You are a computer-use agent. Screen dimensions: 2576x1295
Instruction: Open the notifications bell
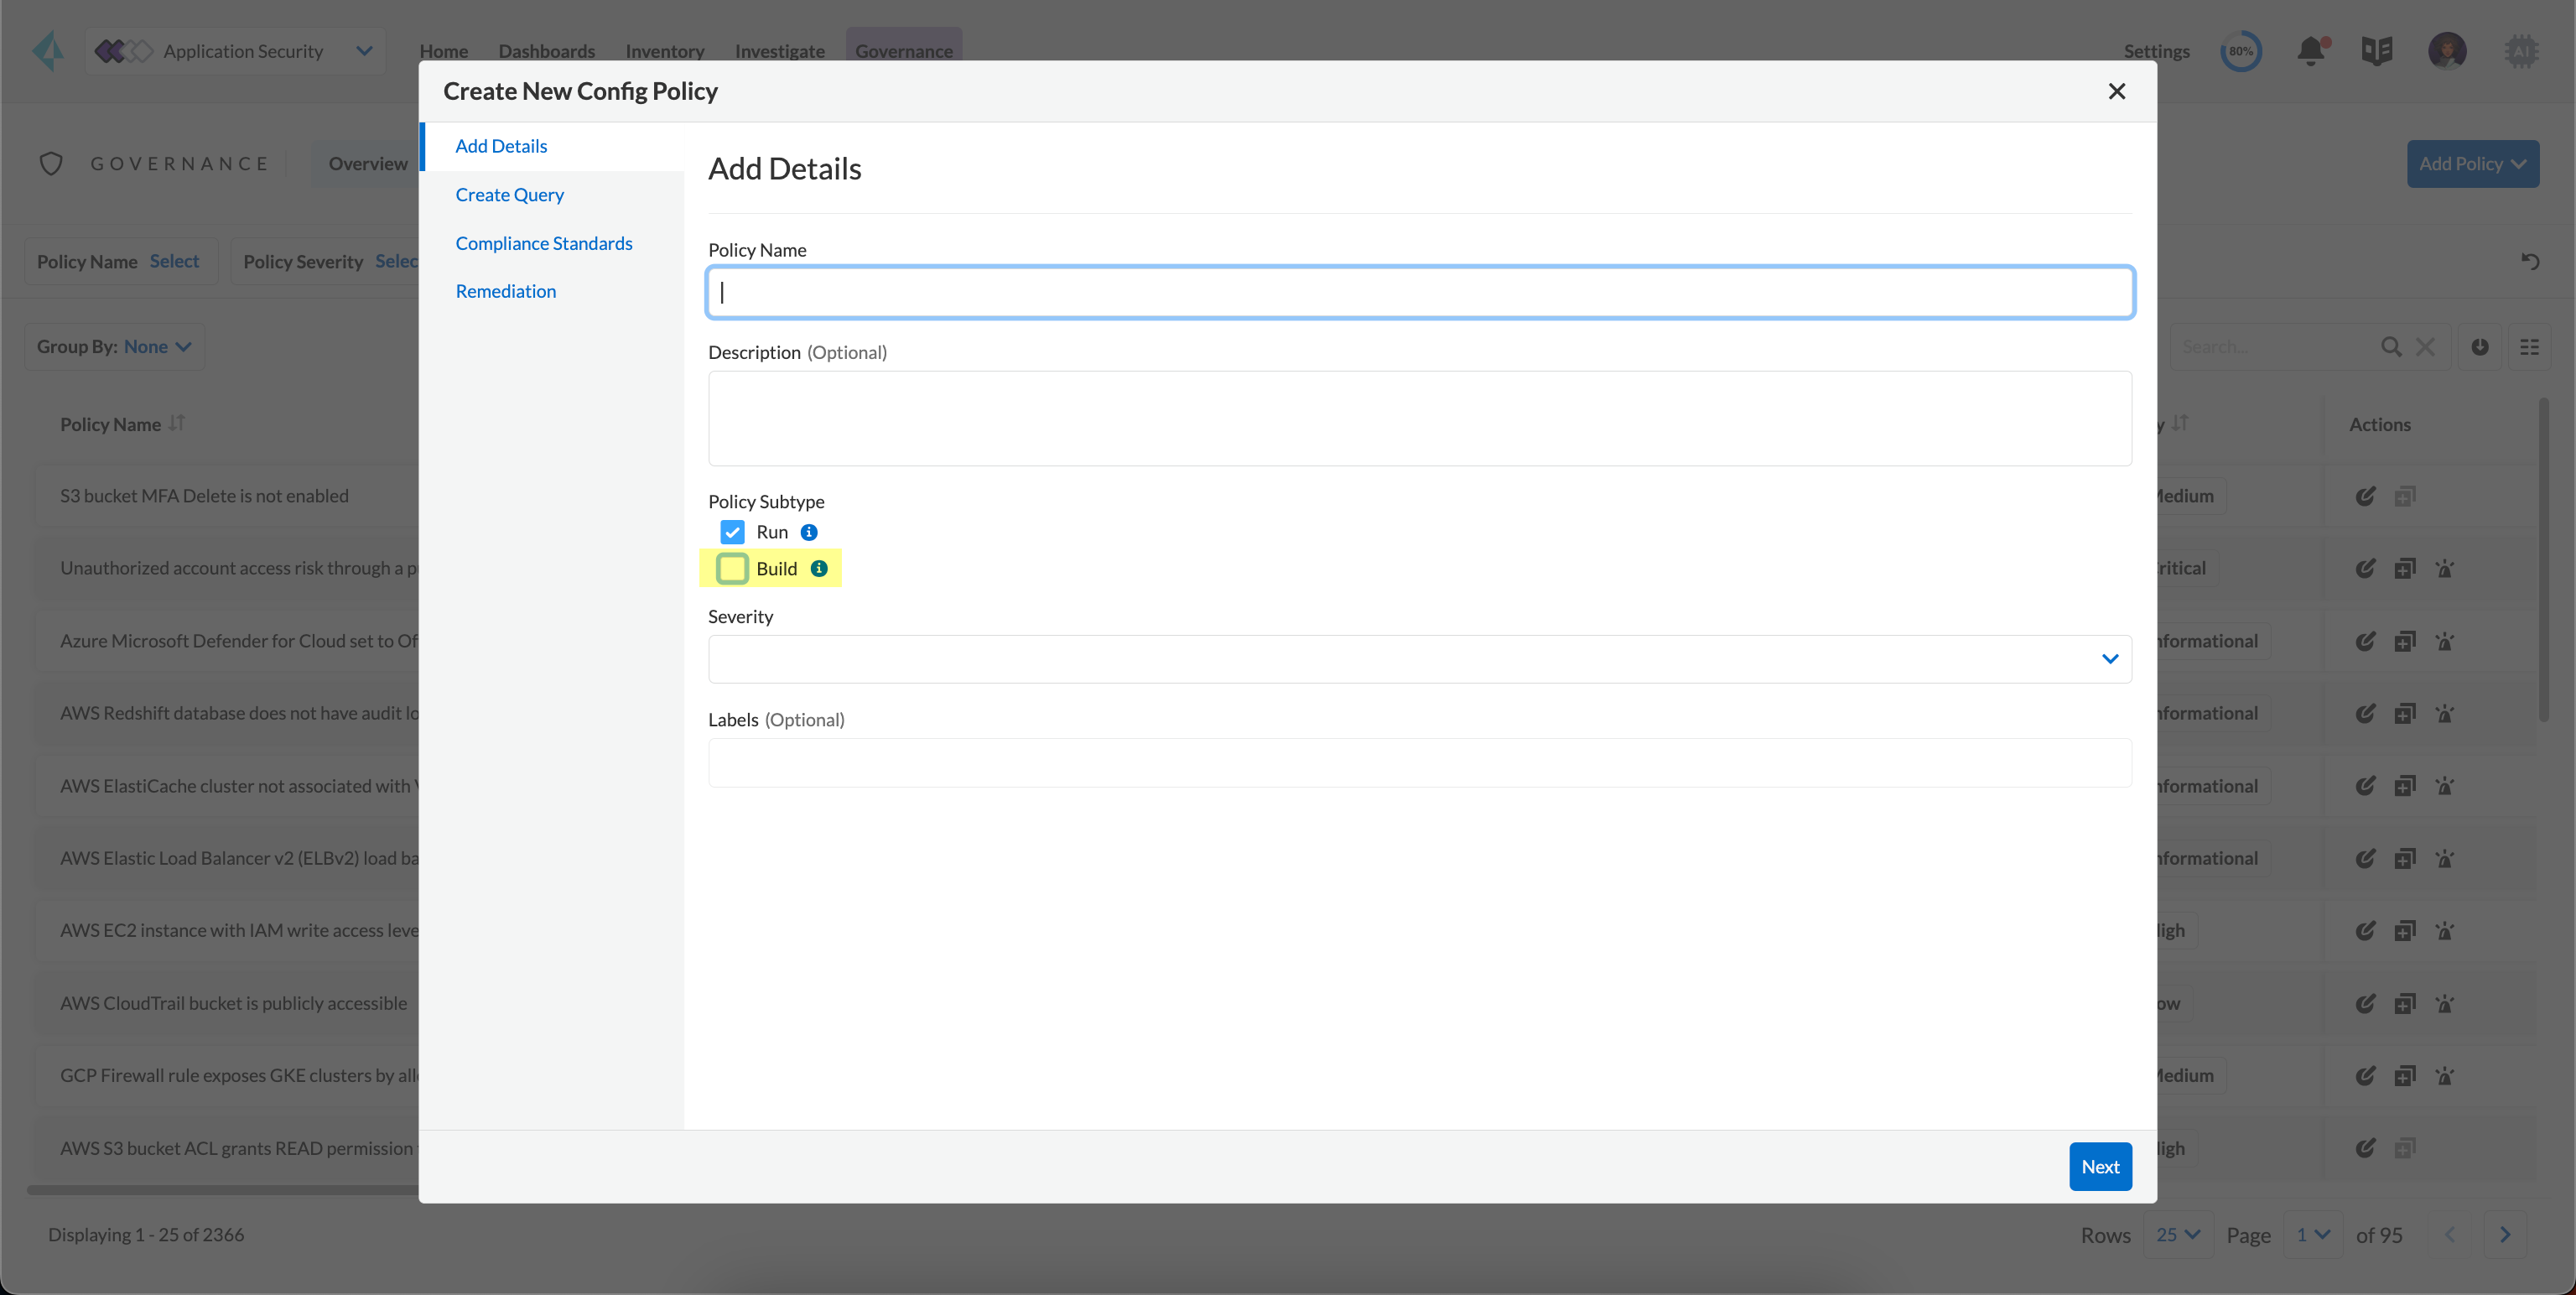(x=2311, y=51)
